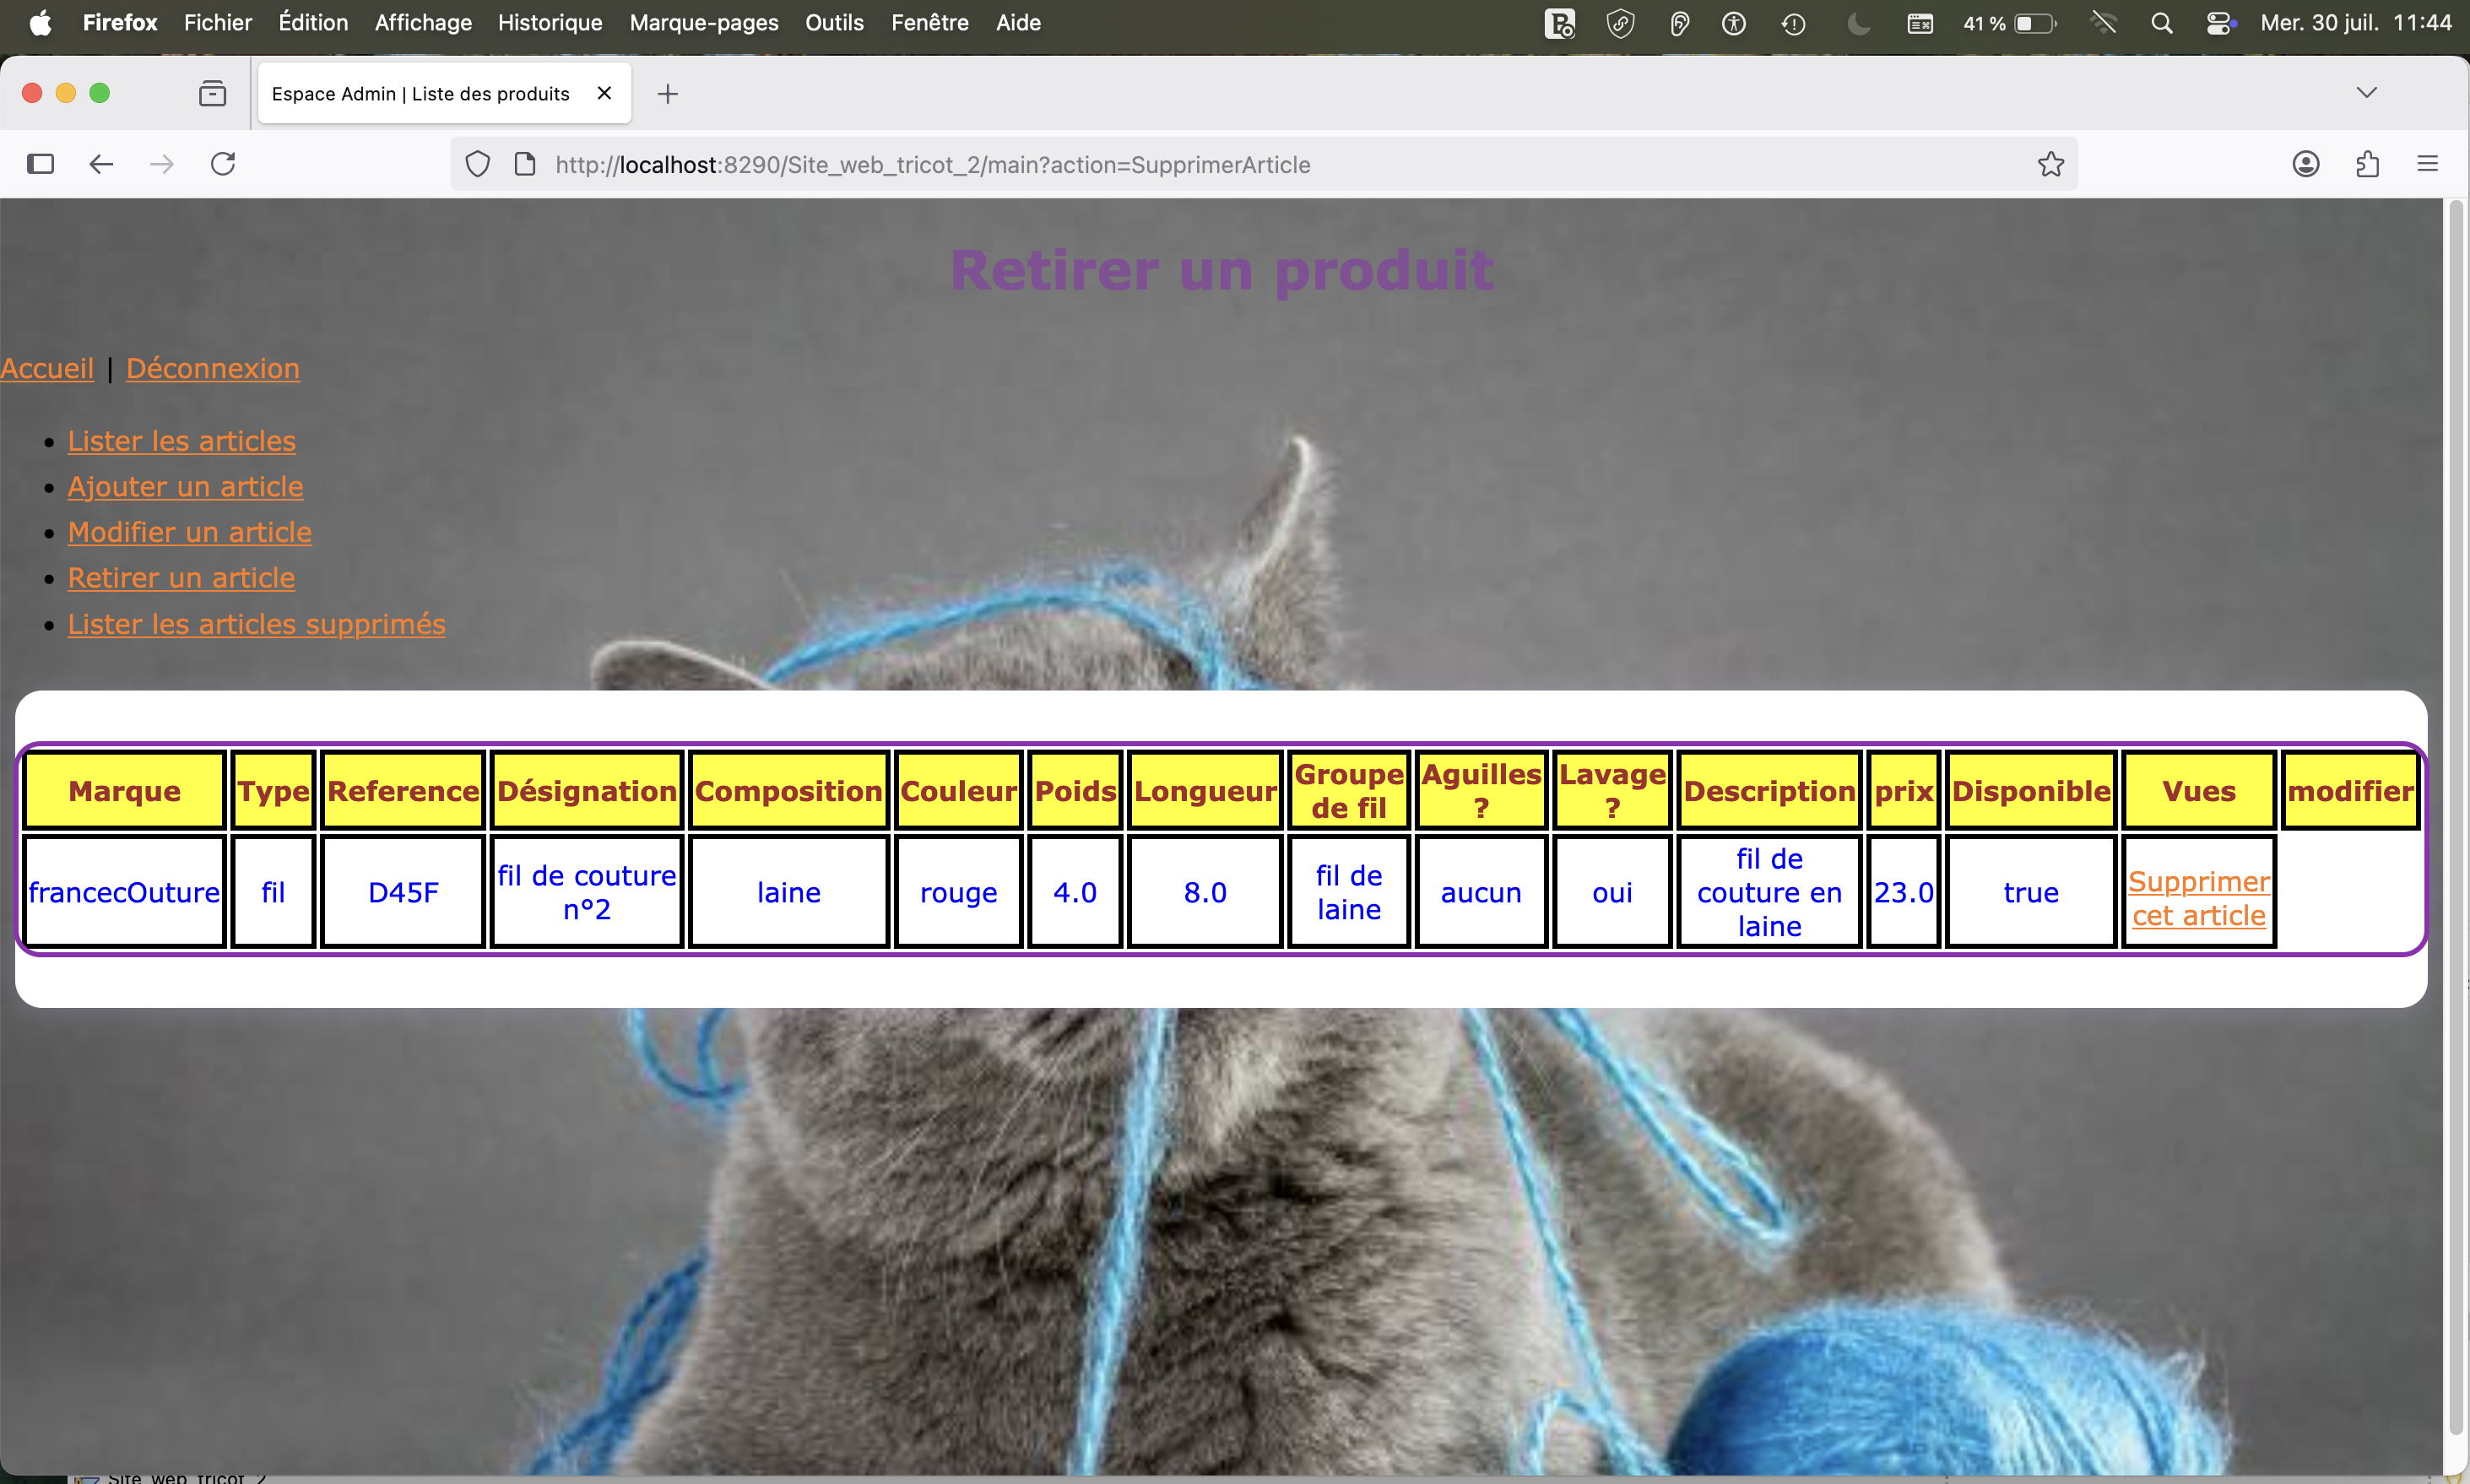Open the list all tabs chevron
Viewport: 2470px width, 1484px height.
click(x=2366, y=92)
